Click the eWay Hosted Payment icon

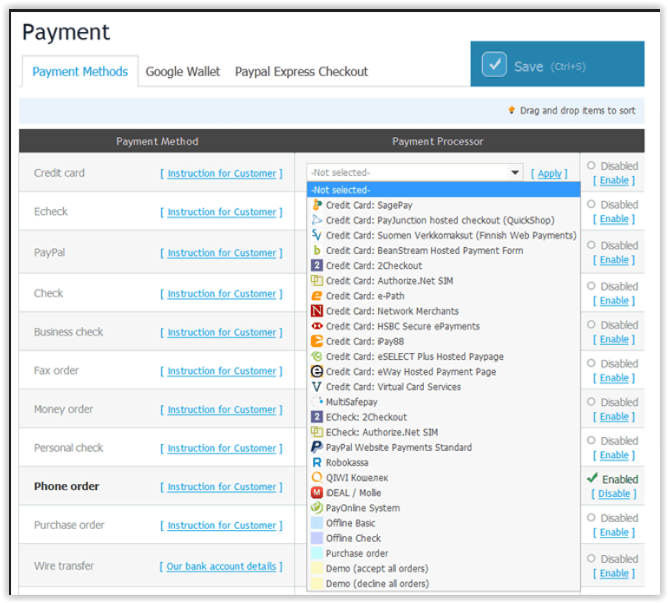pos(317,371)
